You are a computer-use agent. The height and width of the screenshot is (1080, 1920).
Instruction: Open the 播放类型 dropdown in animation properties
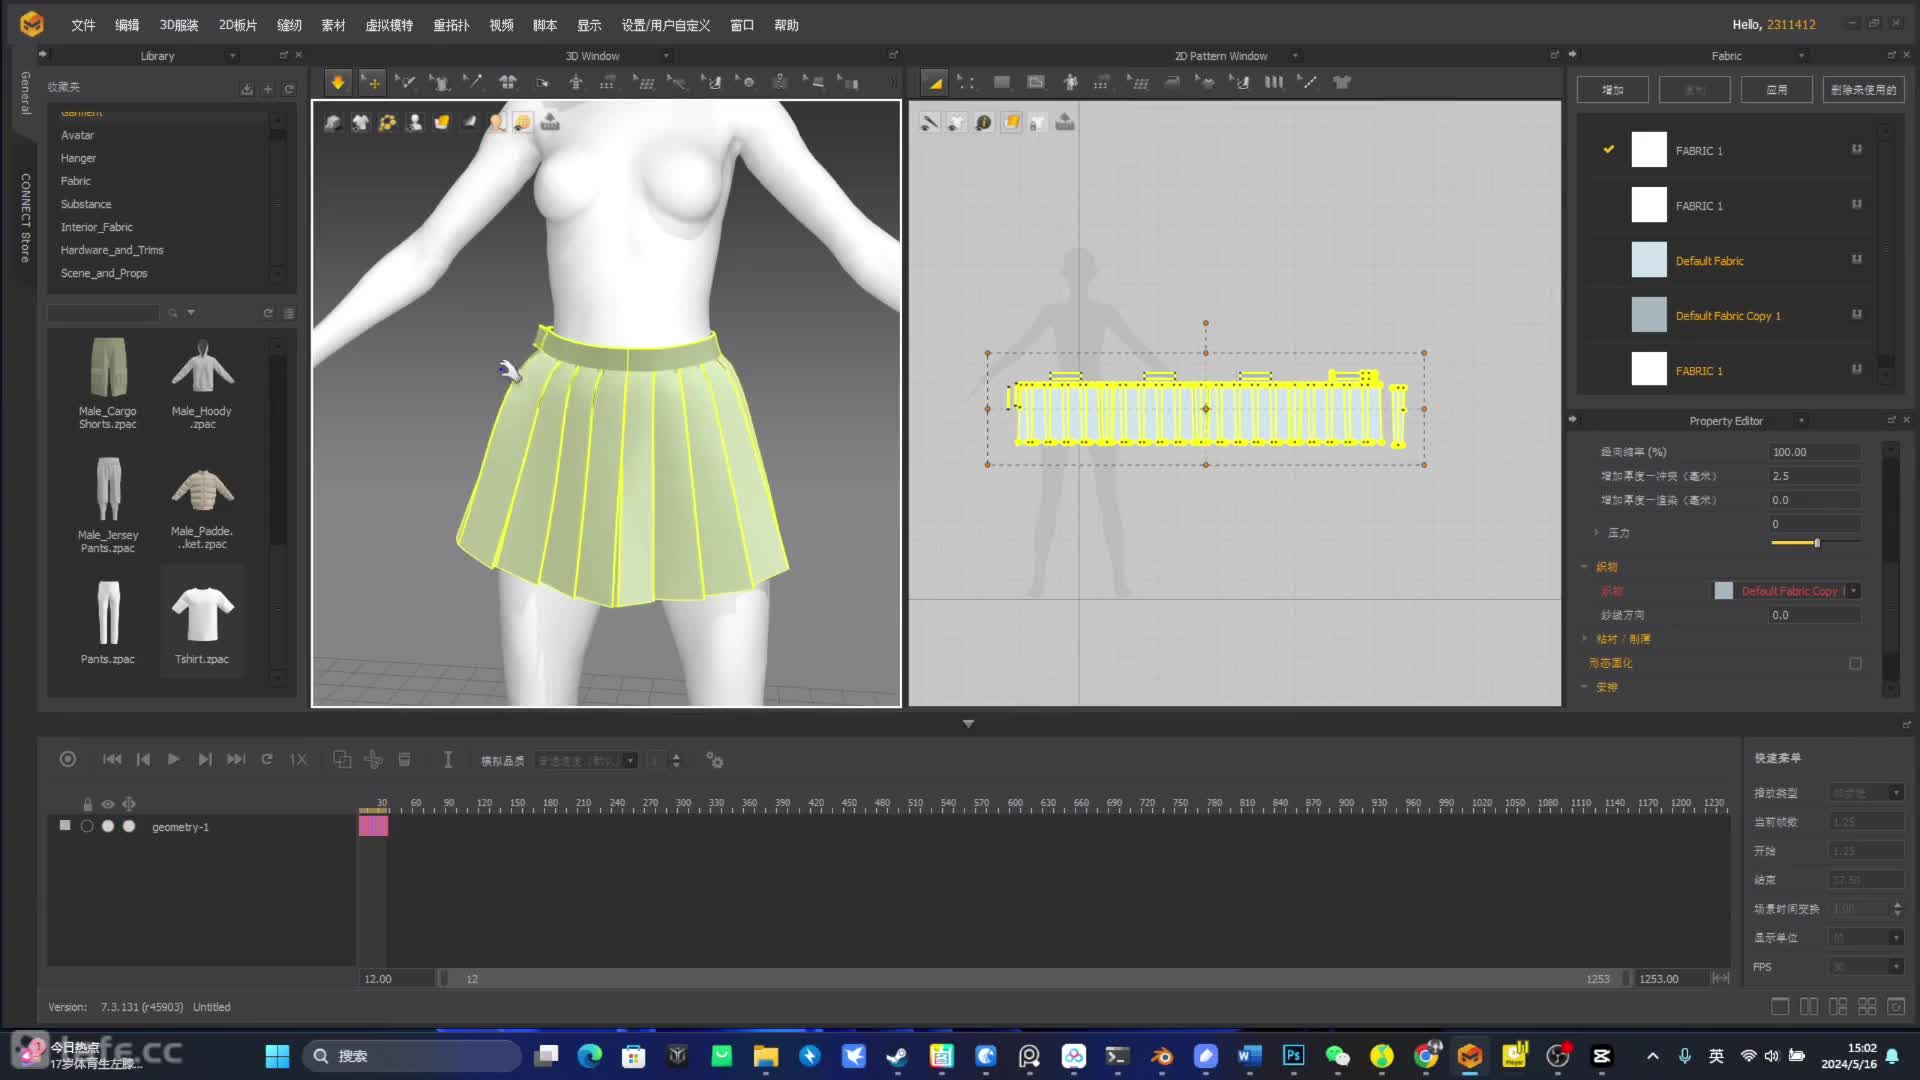click(x=1866, y=792)
